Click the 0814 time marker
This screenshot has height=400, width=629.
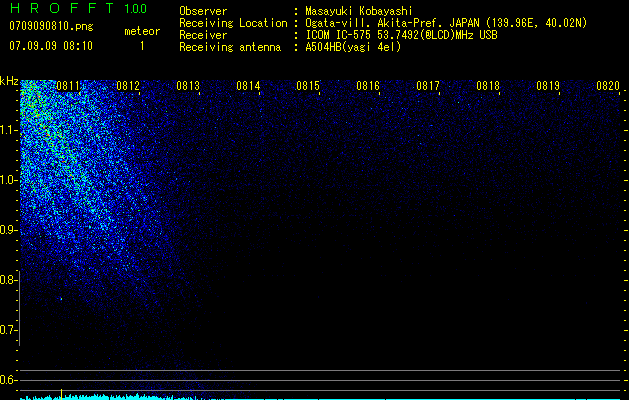coord(248,86)
